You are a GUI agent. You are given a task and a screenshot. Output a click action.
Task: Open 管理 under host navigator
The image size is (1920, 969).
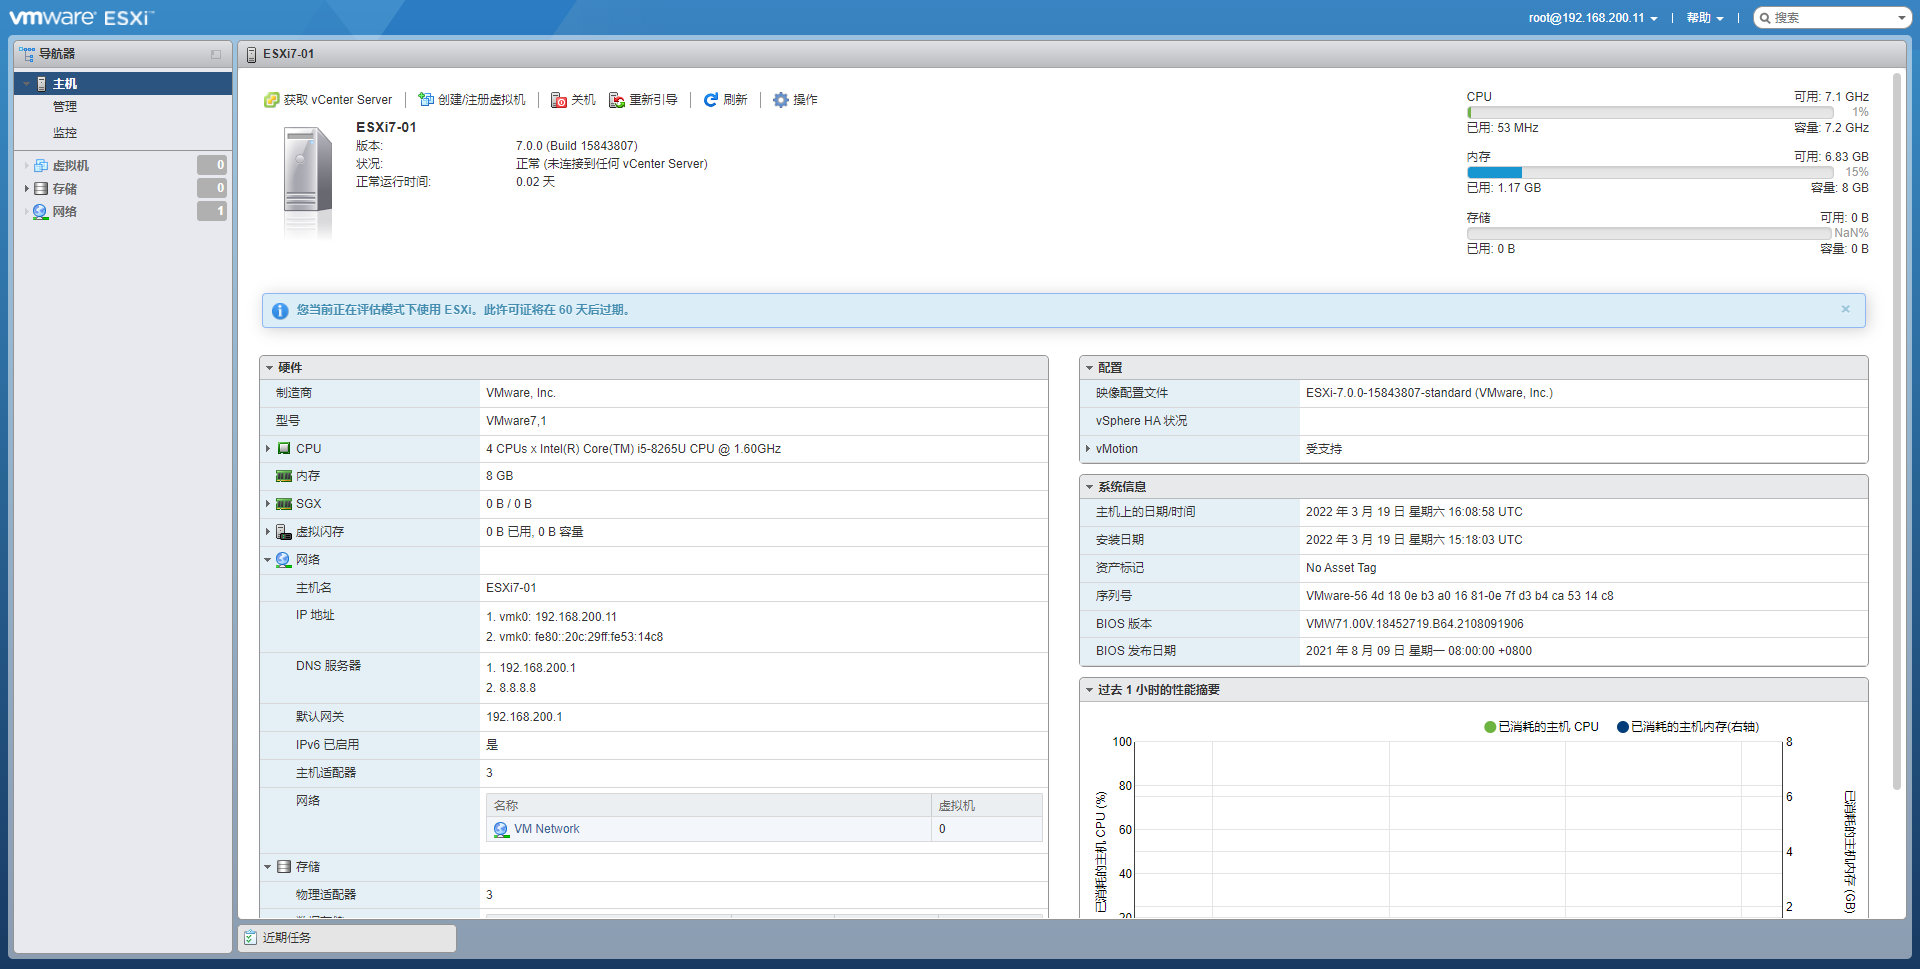[65, 107]
